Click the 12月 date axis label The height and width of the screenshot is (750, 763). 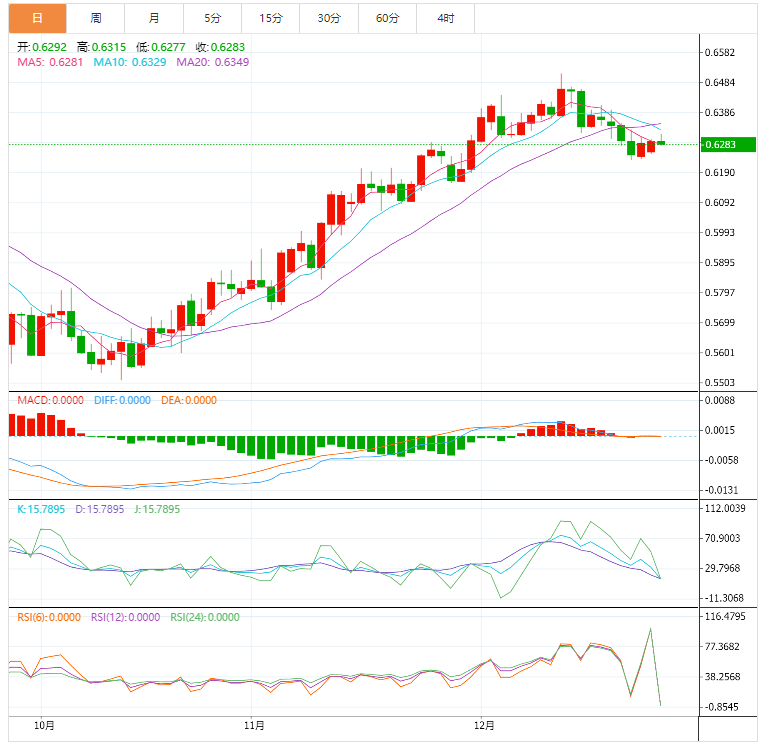(x=484, y=726)
